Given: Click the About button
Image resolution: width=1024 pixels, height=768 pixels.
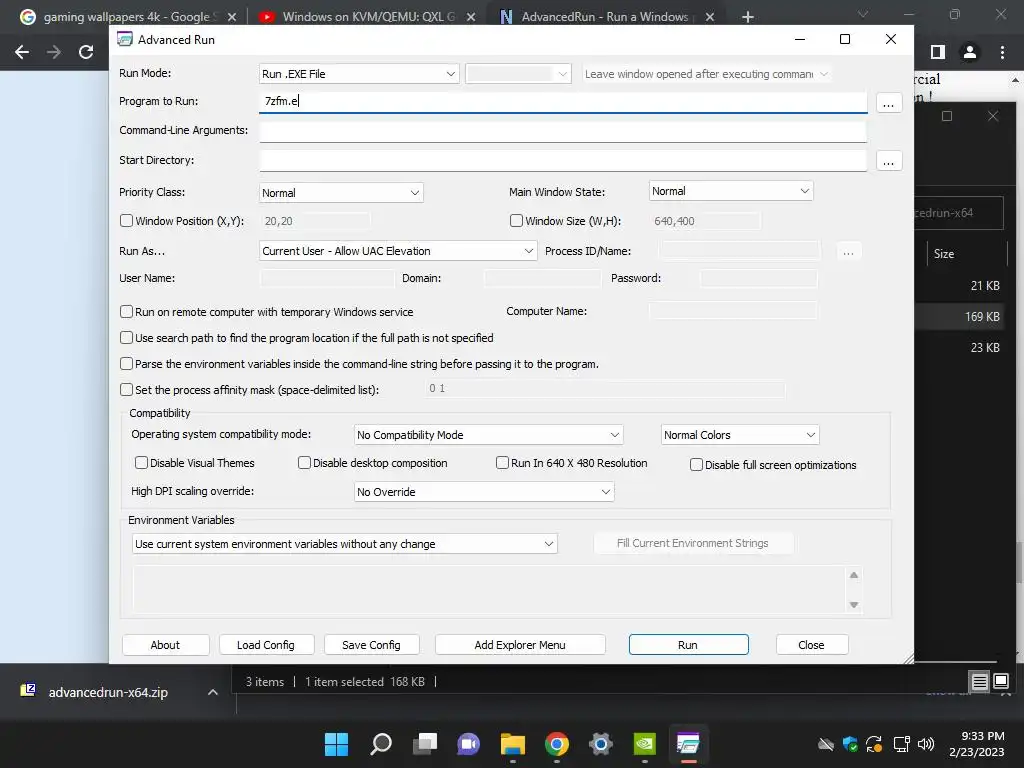Looking at the screenshot, I should pyautogui.click(x=166, y=645).
